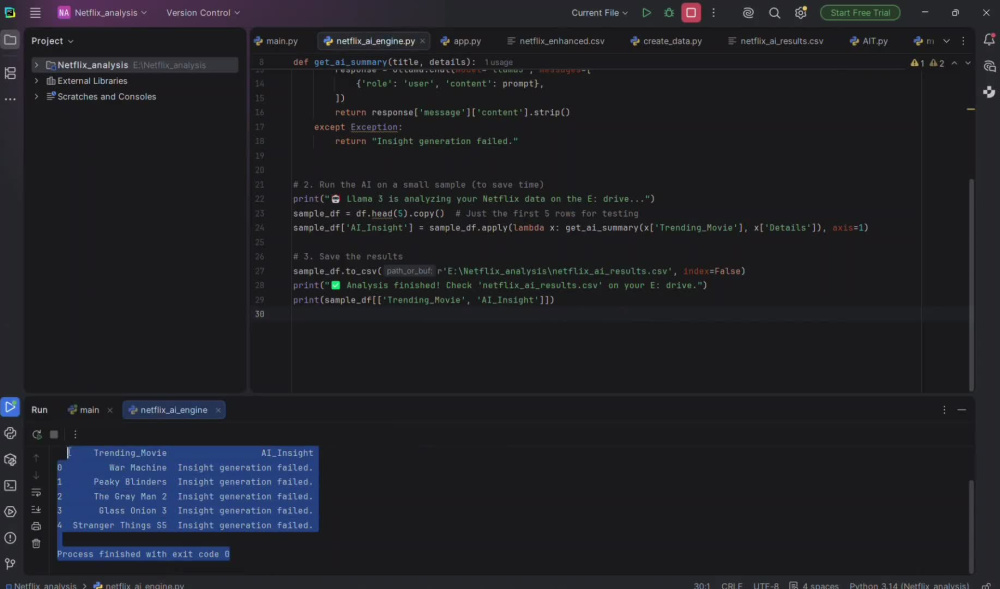Expand the Netflix_analysis folder tree node
1000x589 pixels.
coord(36,65)
